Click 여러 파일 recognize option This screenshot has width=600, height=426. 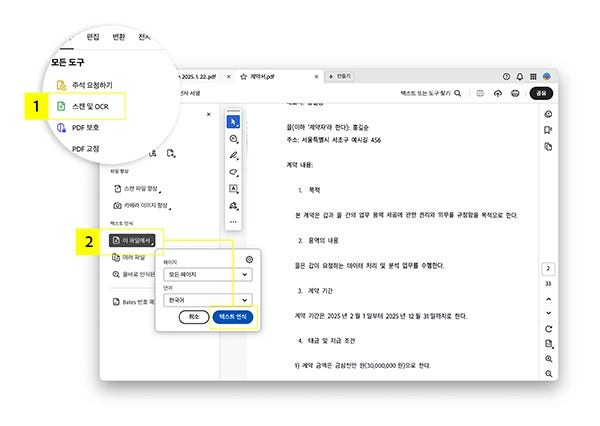pos(129,258)
